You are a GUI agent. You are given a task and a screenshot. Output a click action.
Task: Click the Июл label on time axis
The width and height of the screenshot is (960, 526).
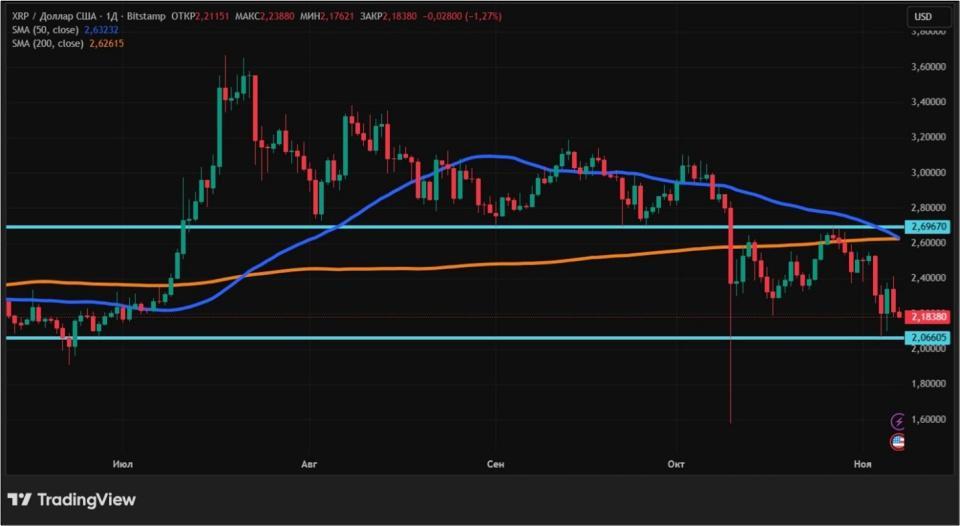(125, 464)
